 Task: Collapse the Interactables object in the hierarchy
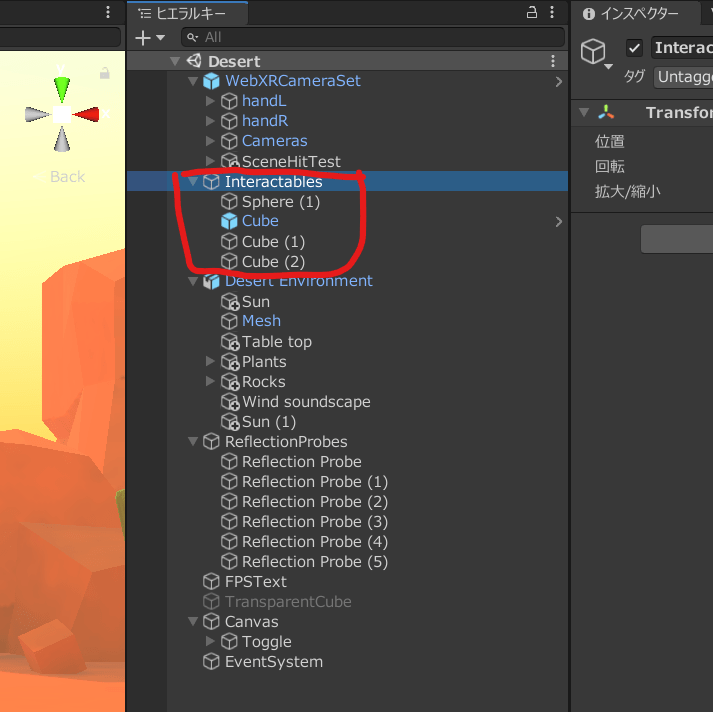(193, 182)
